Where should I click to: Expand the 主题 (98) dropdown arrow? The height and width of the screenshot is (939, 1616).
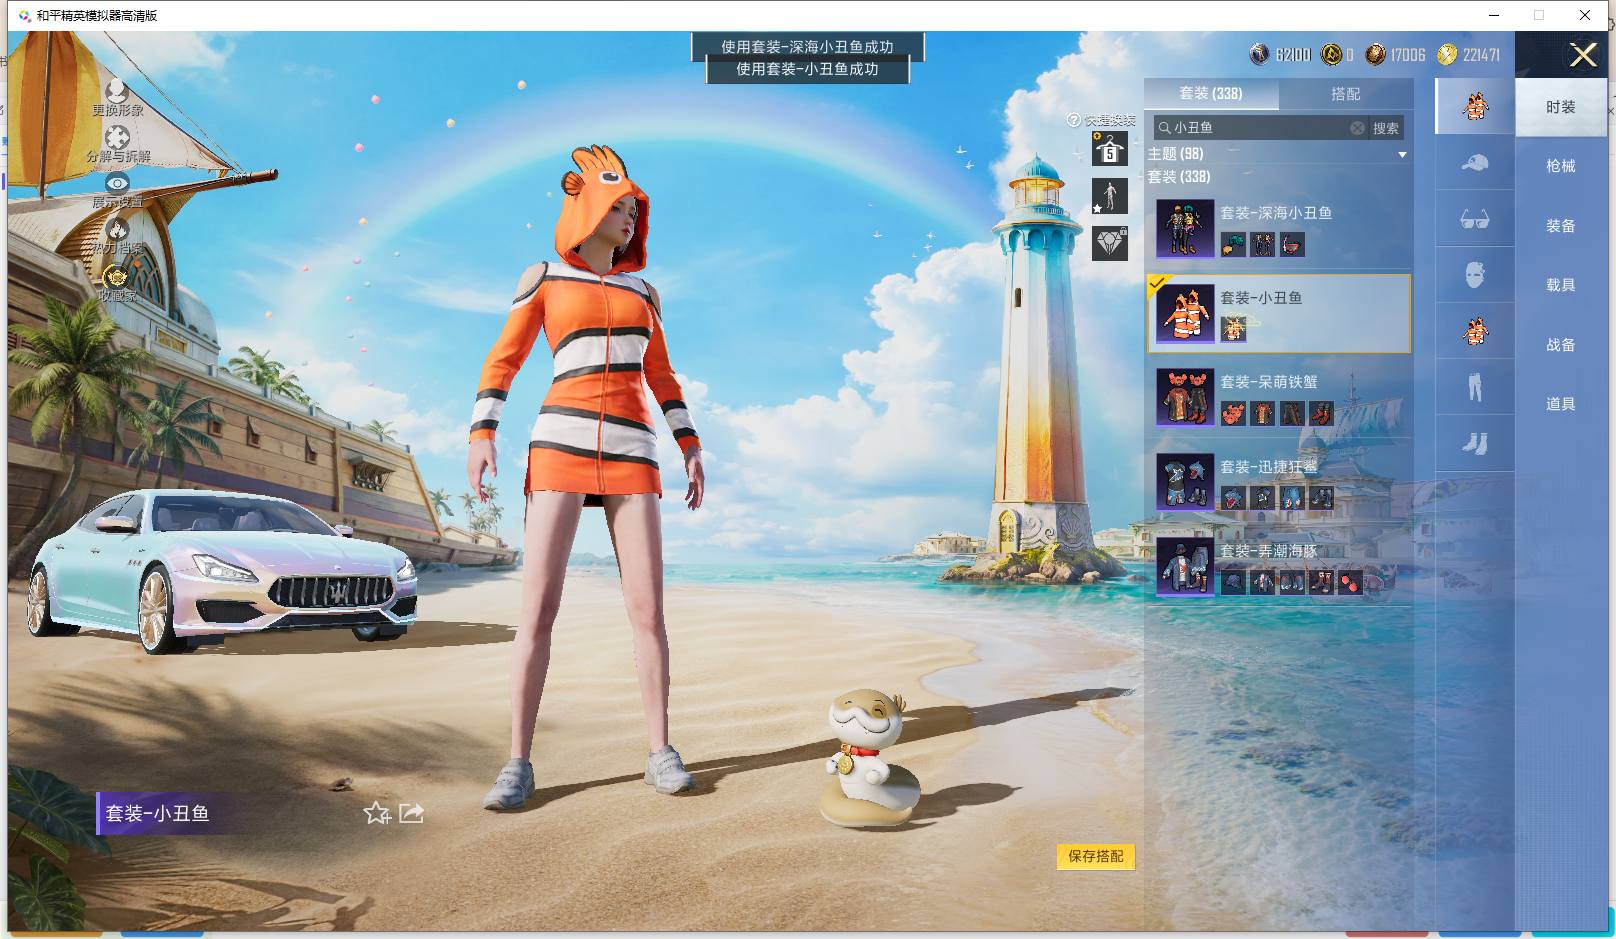(1402, 155)
